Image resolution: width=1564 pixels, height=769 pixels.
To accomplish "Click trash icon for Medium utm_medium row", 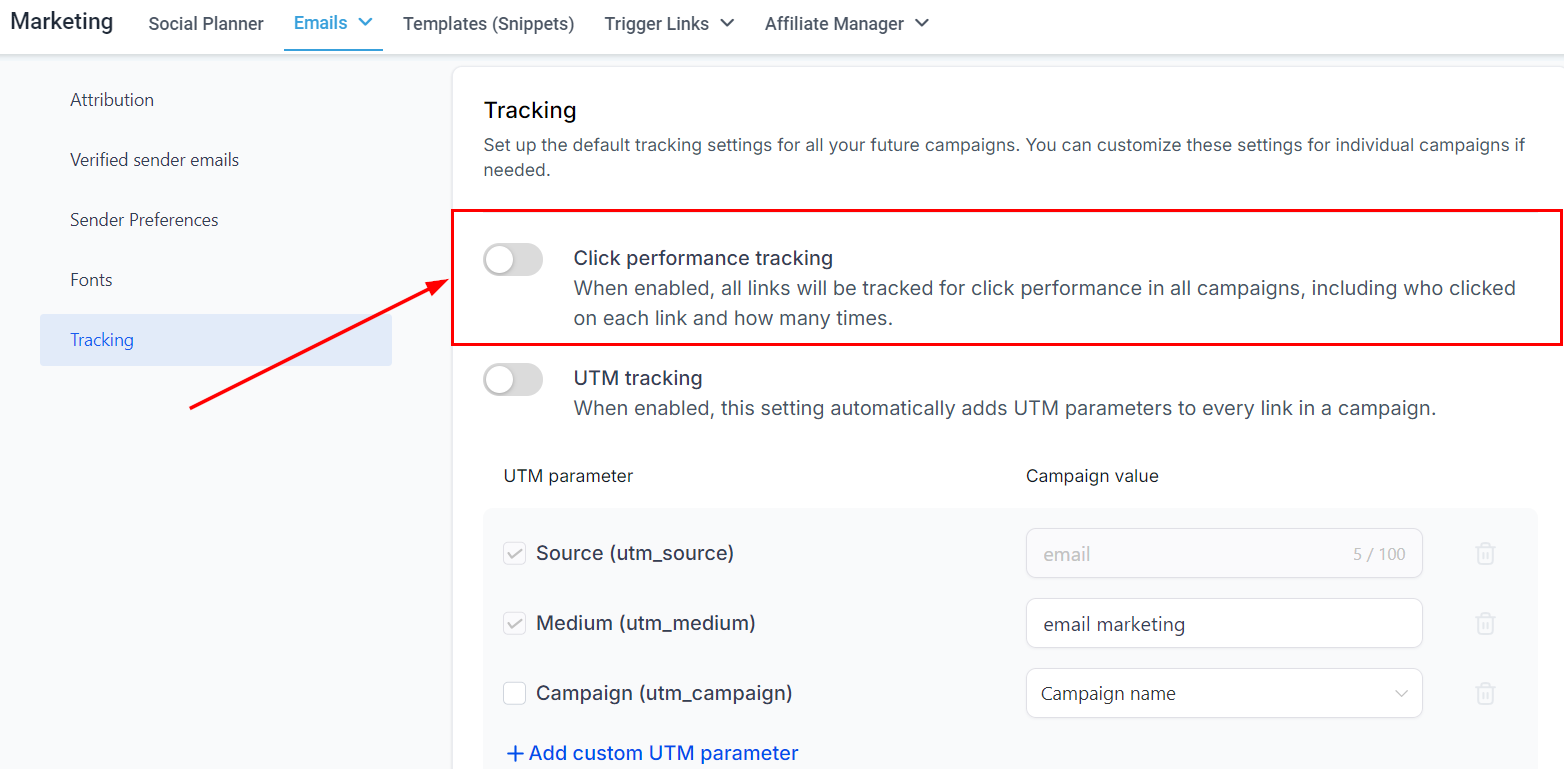I will point(1485,624).
